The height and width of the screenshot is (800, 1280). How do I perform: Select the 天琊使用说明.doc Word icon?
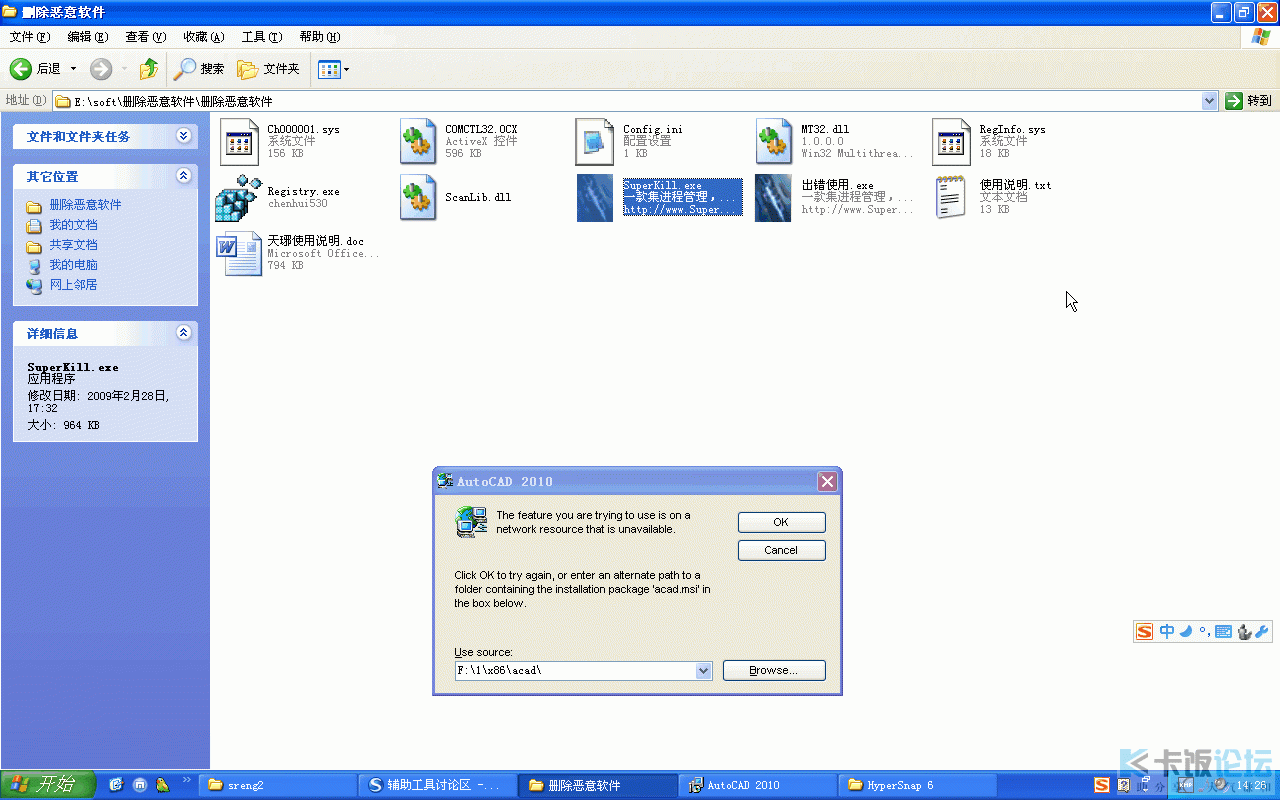240,254
